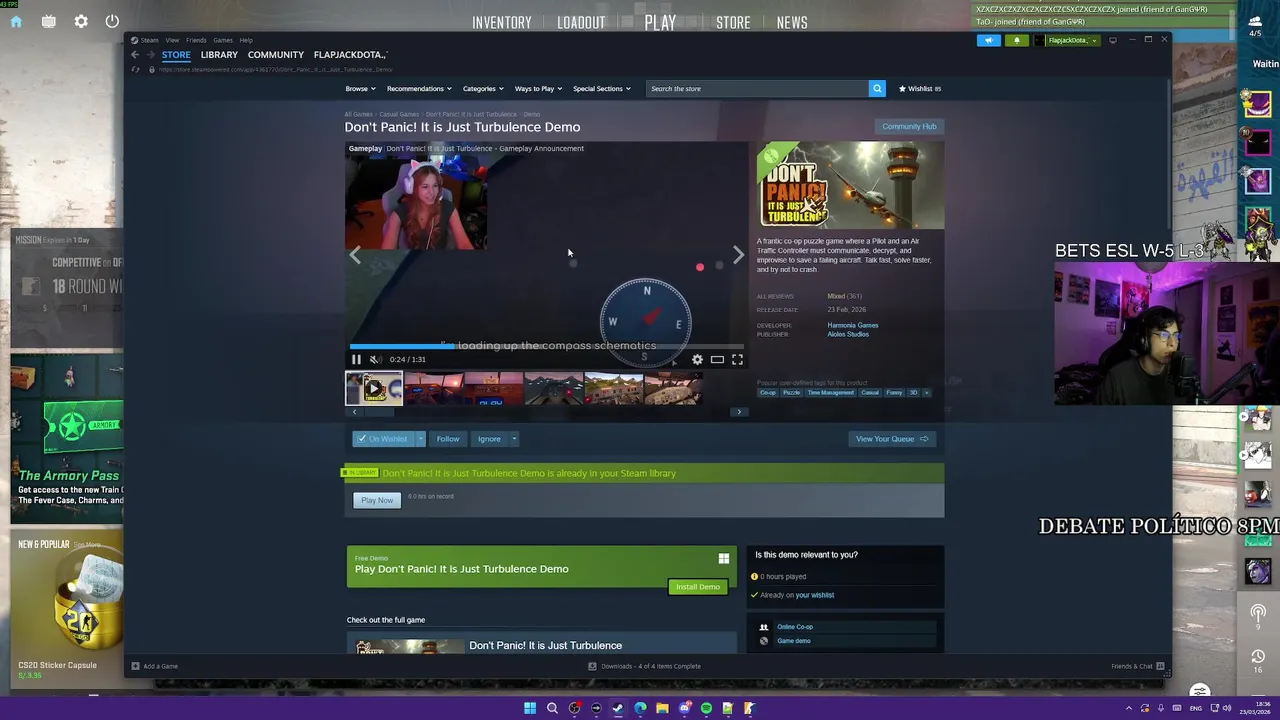Go to the CS2 home icon
This screenshot has height=720, width=1280.
coord(16,21)
